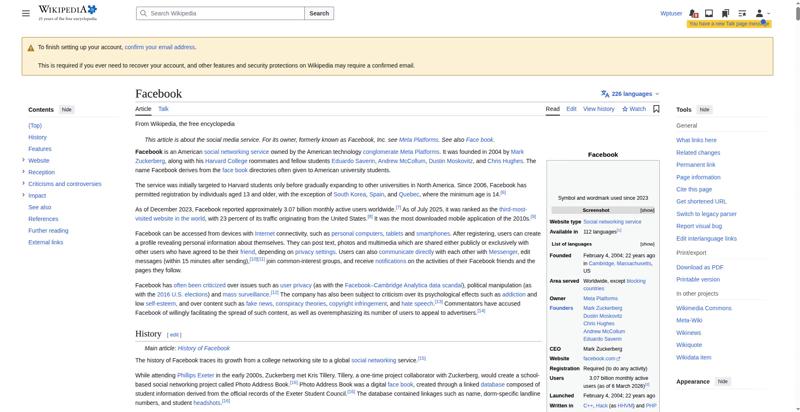Click Edit interlanguage links
The height and width of the screenshot is (412, 800).
(x=707, y=238)
